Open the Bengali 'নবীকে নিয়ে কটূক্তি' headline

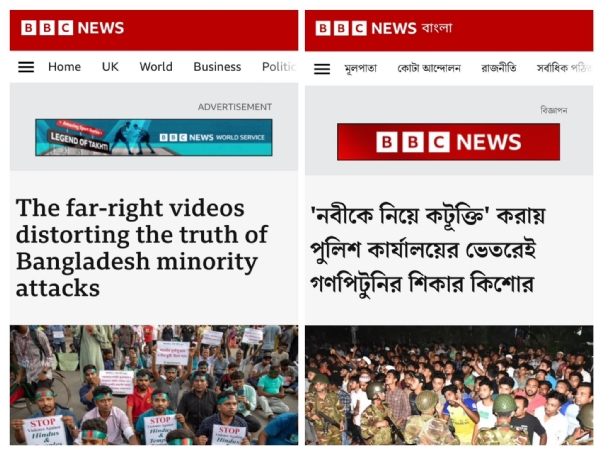tap(427, 249)
